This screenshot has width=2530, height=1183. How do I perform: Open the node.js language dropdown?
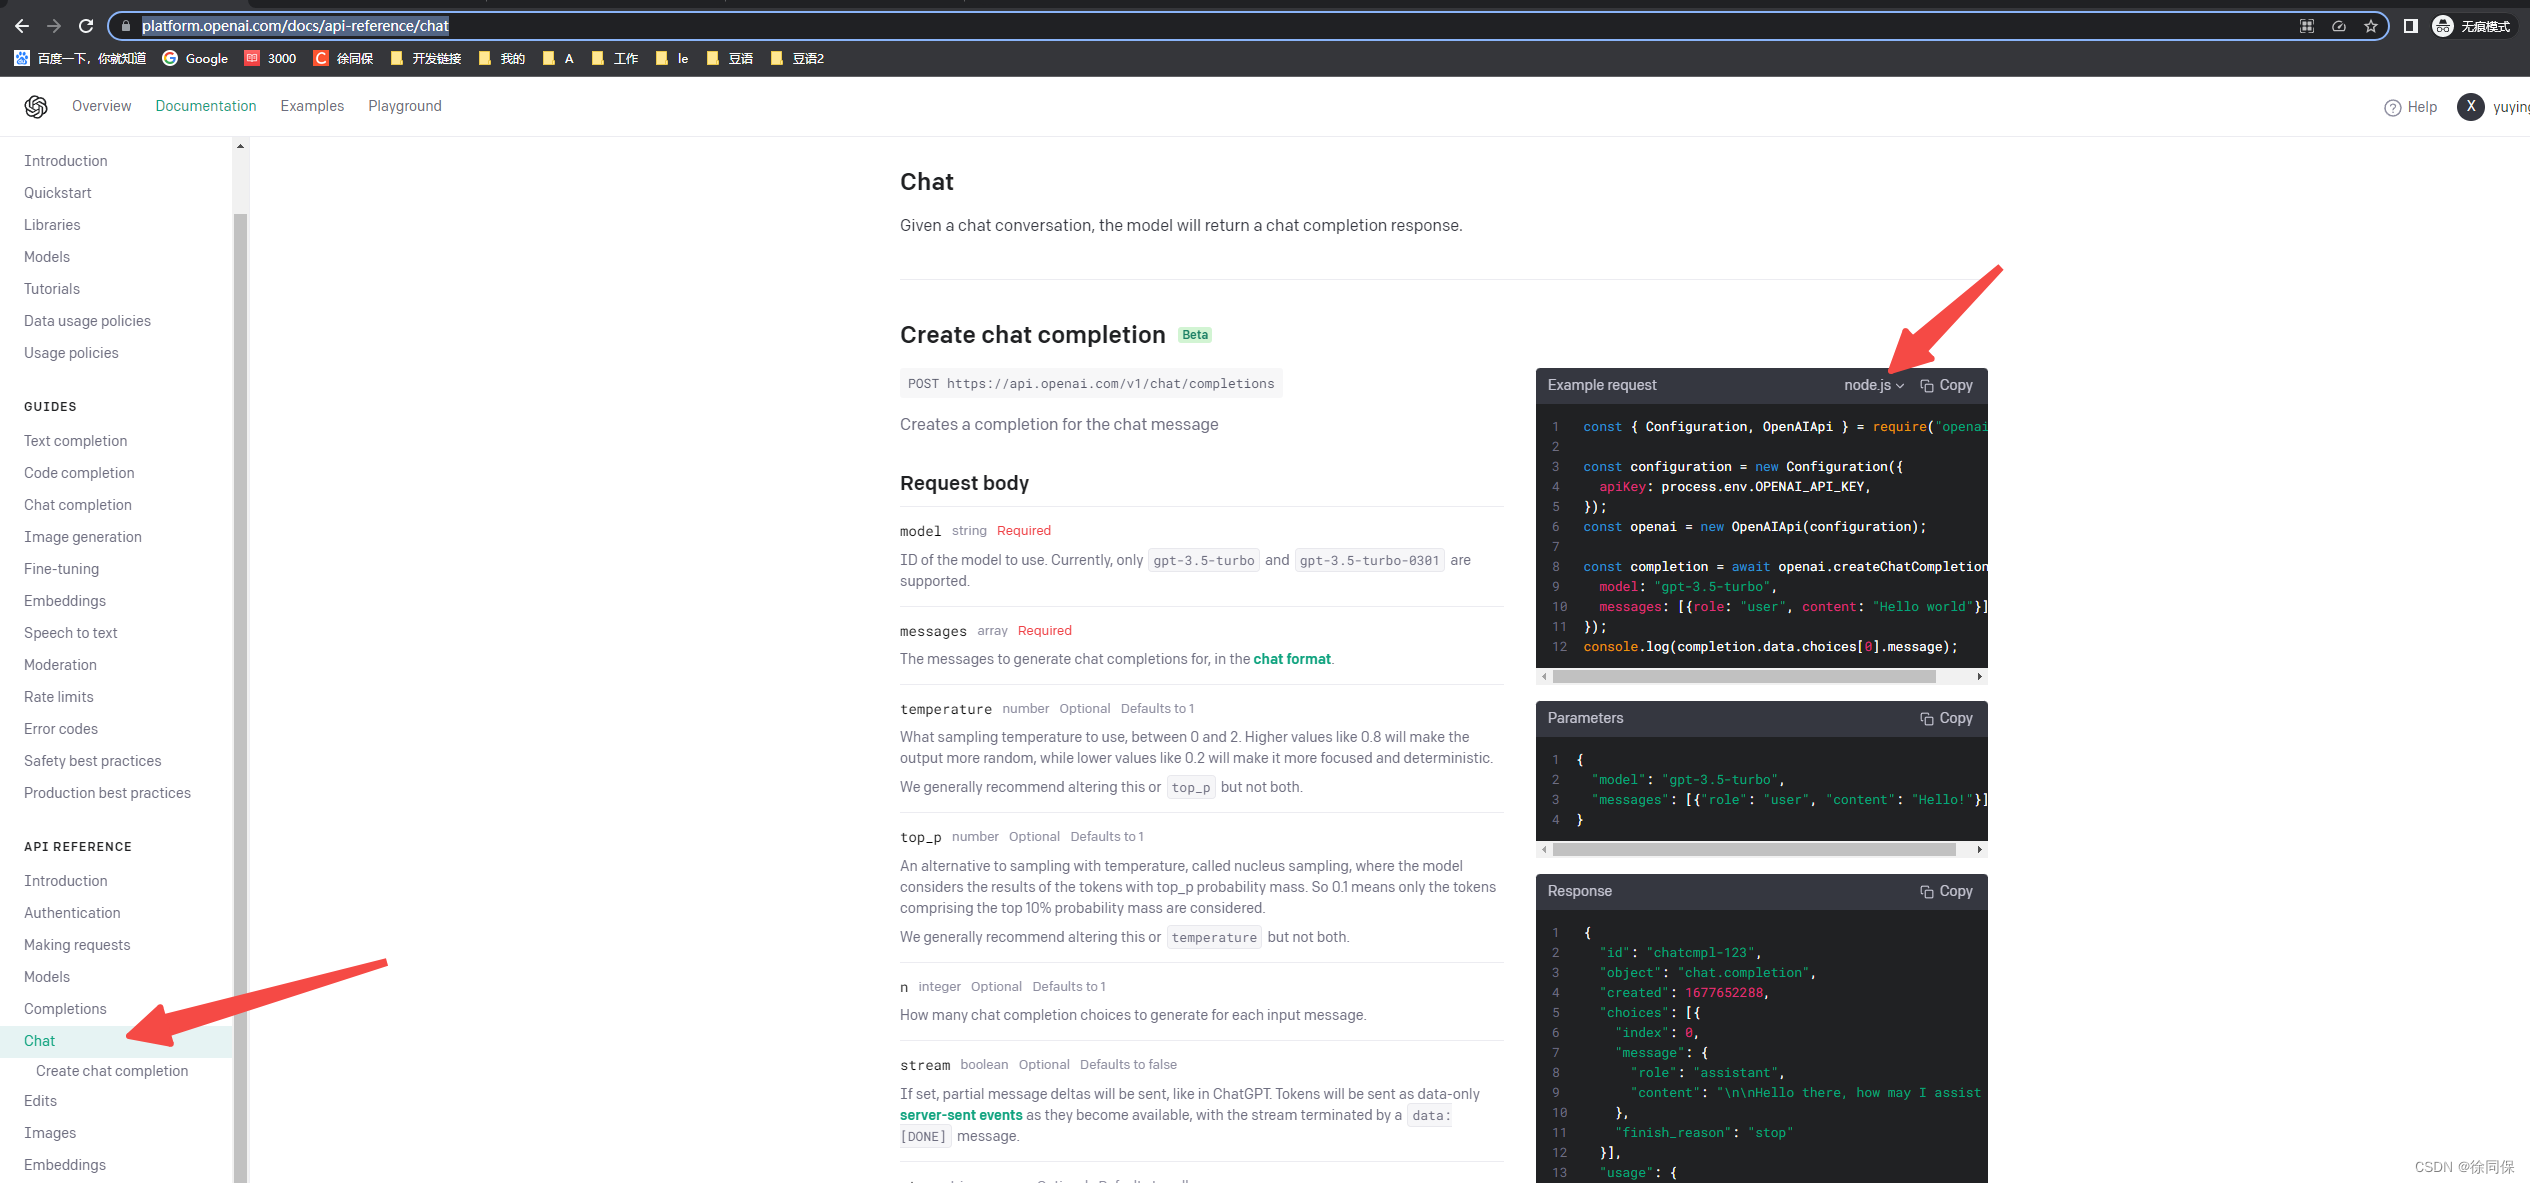[x=1874, y=385]
